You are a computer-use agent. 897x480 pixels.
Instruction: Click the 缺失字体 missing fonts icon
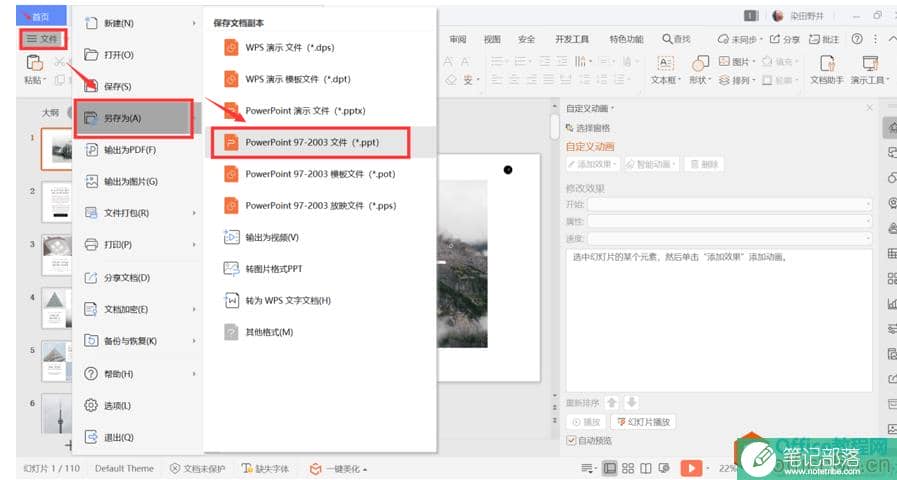tap(247, 469)
